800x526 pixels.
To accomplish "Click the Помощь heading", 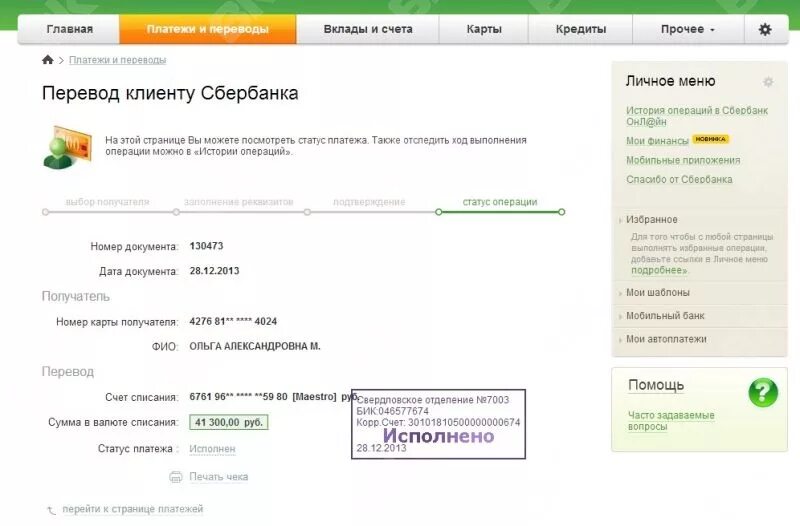I will click(x=656, y=385).
